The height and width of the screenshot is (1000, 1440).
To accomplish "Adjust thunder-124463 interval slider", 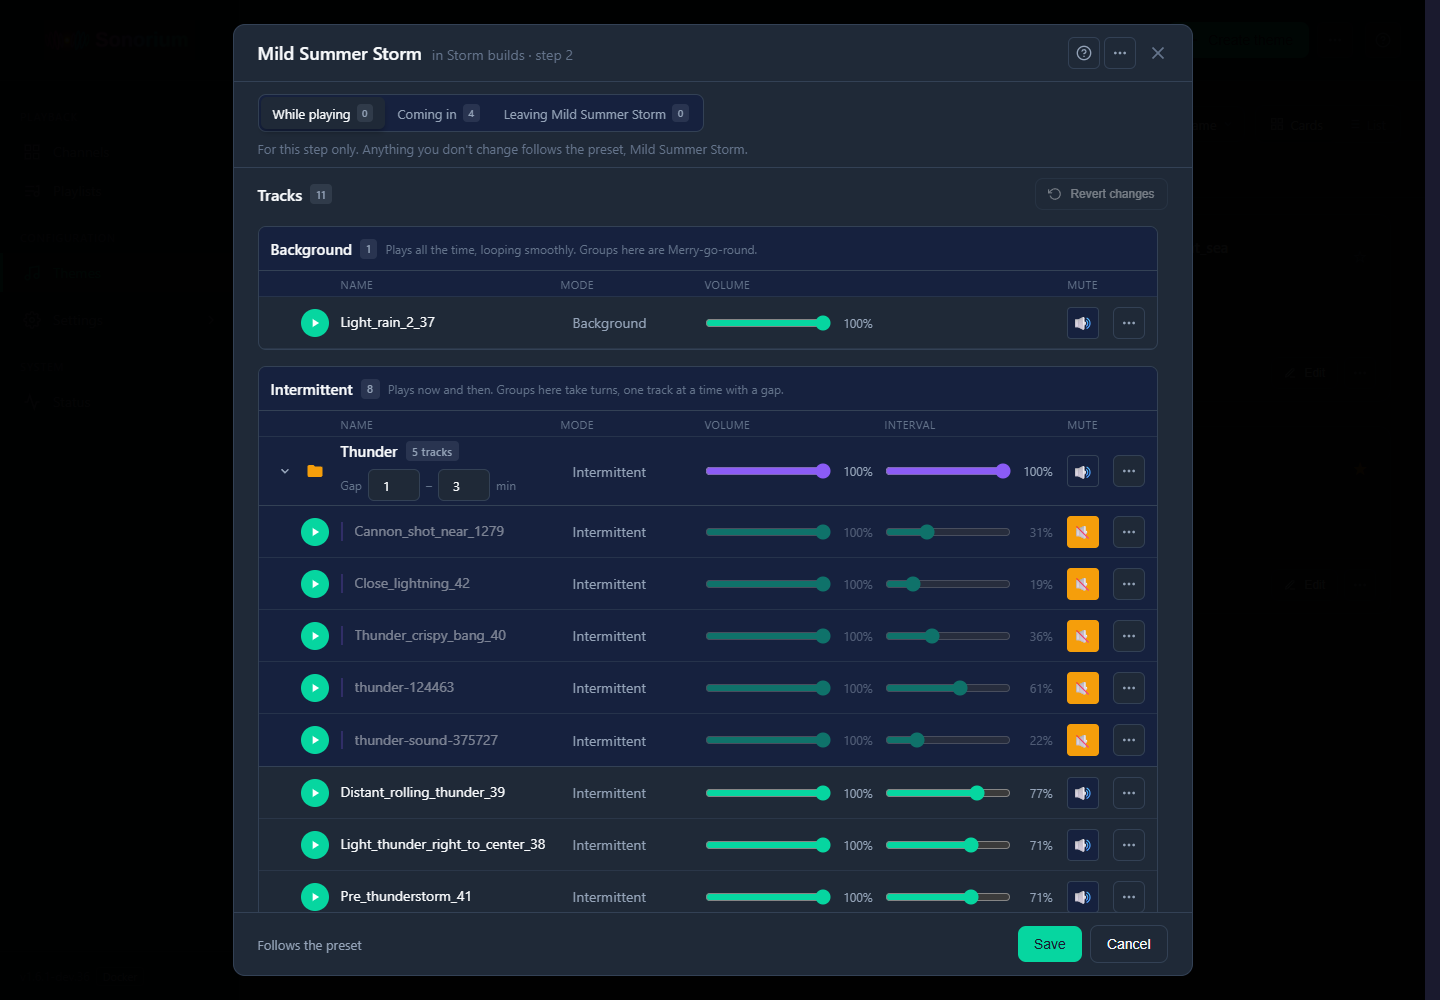I will coord(948,688).
